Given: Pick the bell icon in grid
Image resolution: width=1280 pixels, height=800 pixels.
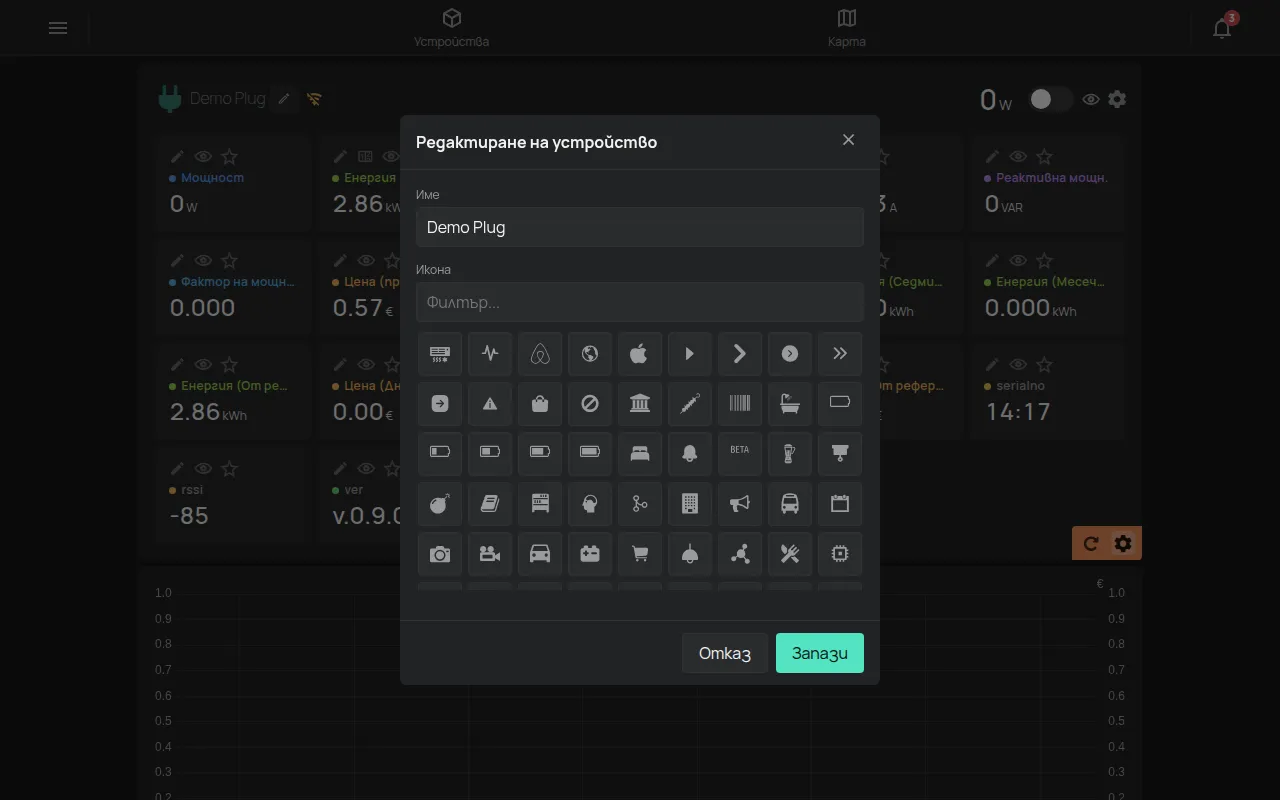Looking at the screenshot, I should (x=690, y=453).
